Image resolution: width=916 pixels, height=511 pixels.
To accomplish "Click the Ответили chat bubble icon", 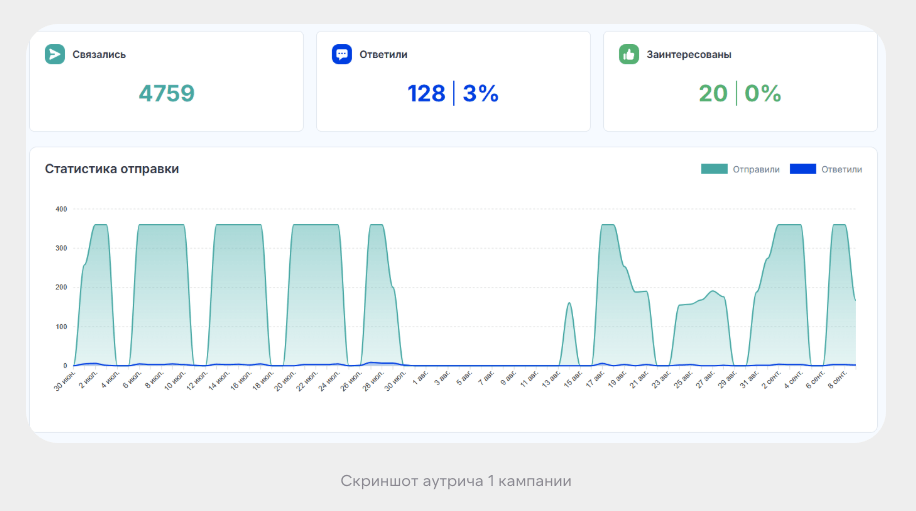I will (342, 54).
